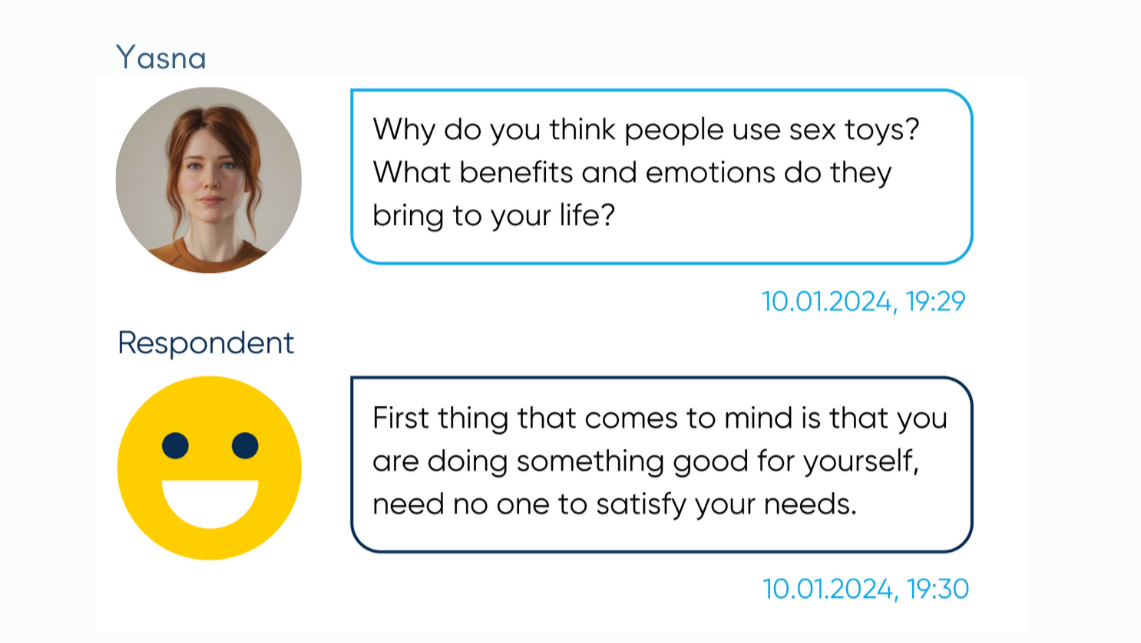
Task: Click the orange sweater in Yasna's avatar
Action: pyautogui.click(x=207, y=256)
